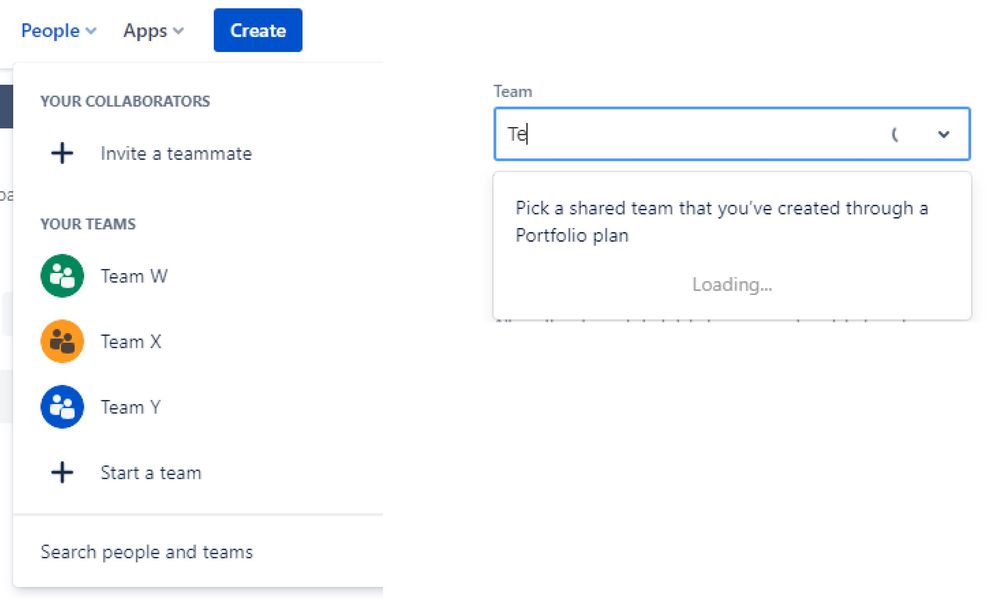
Task: Click the orange Team X avatar icon
Action: 62,341
